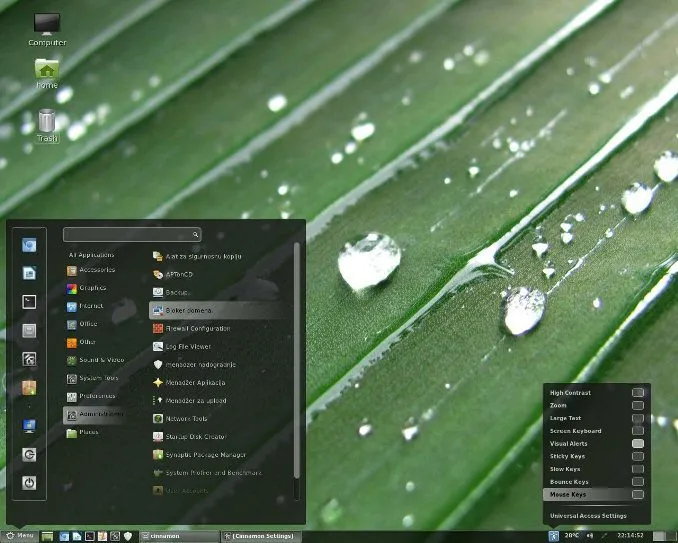Viewport: 678px width, 543px height.
Task: Open Log File Viewer
Action: (190, 346)
